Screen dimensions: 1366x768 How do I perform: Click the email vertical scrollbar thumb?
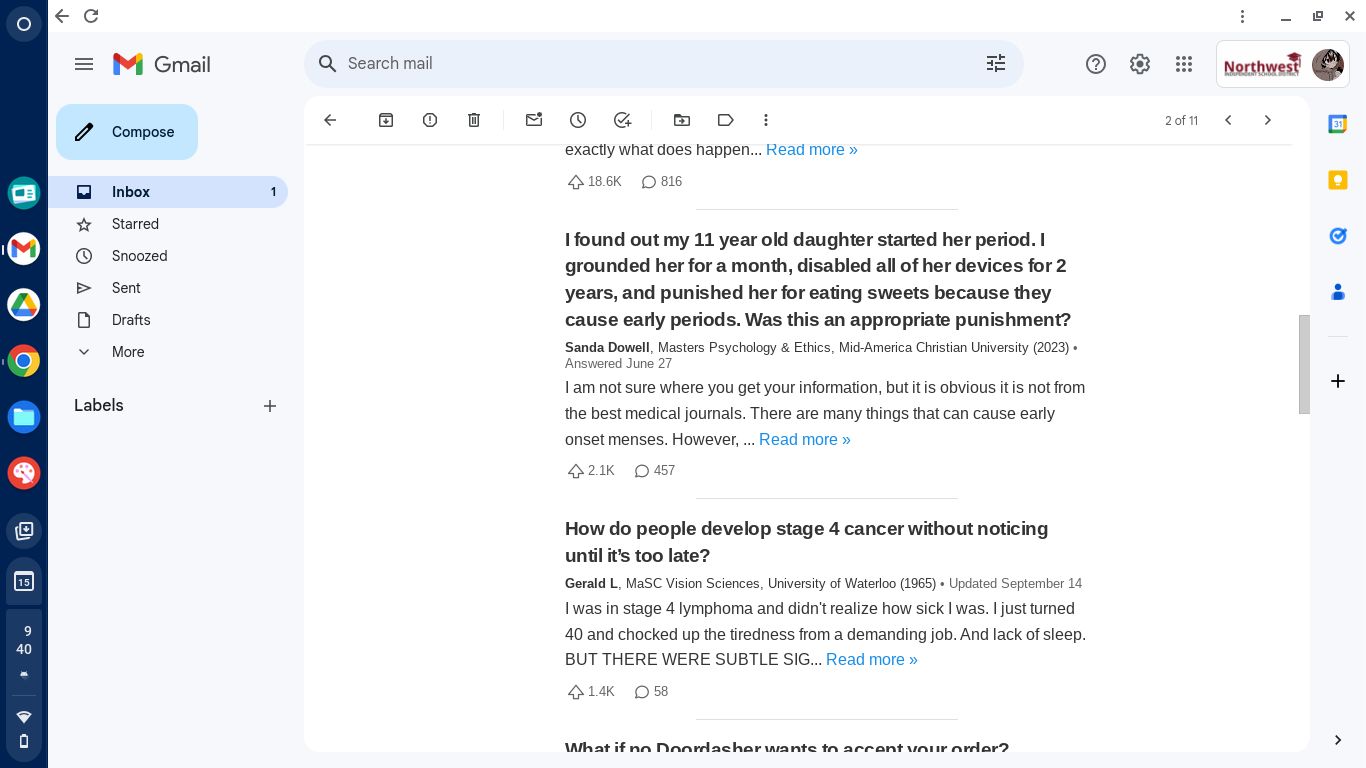pos(1304,364)
